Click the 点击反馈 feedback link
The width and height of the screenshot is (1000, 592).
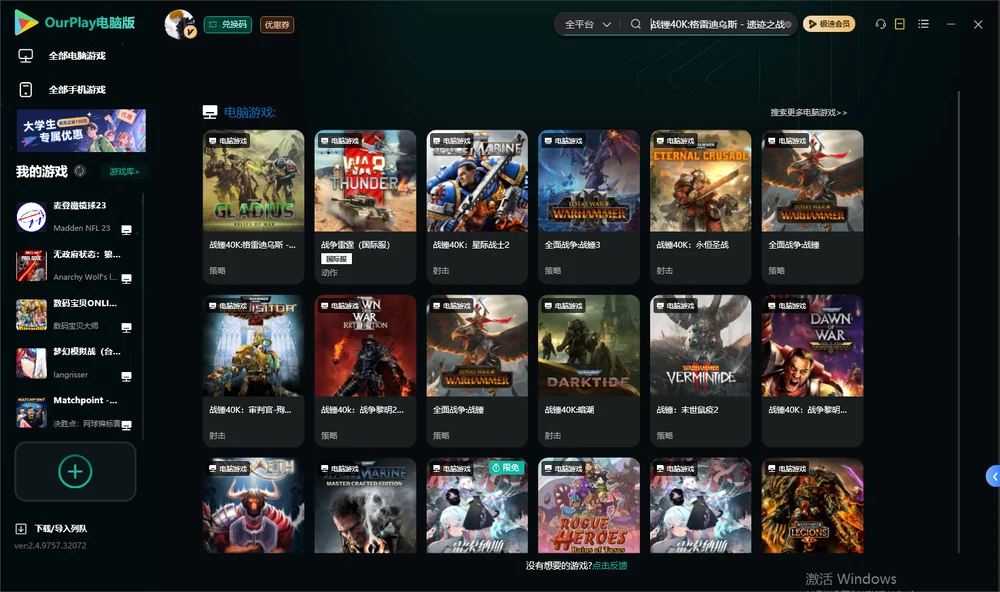pos(610,565)
